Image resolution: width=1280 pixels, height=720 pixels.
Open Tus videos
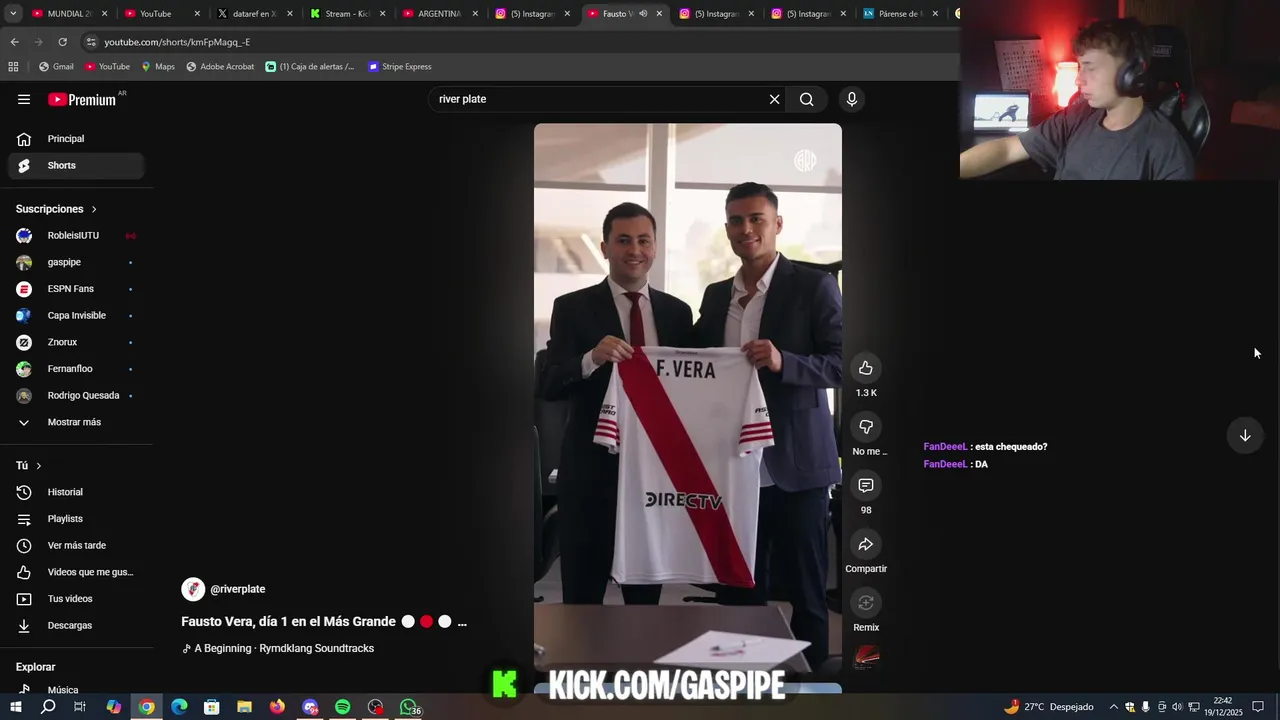click(x=76, y=599)
